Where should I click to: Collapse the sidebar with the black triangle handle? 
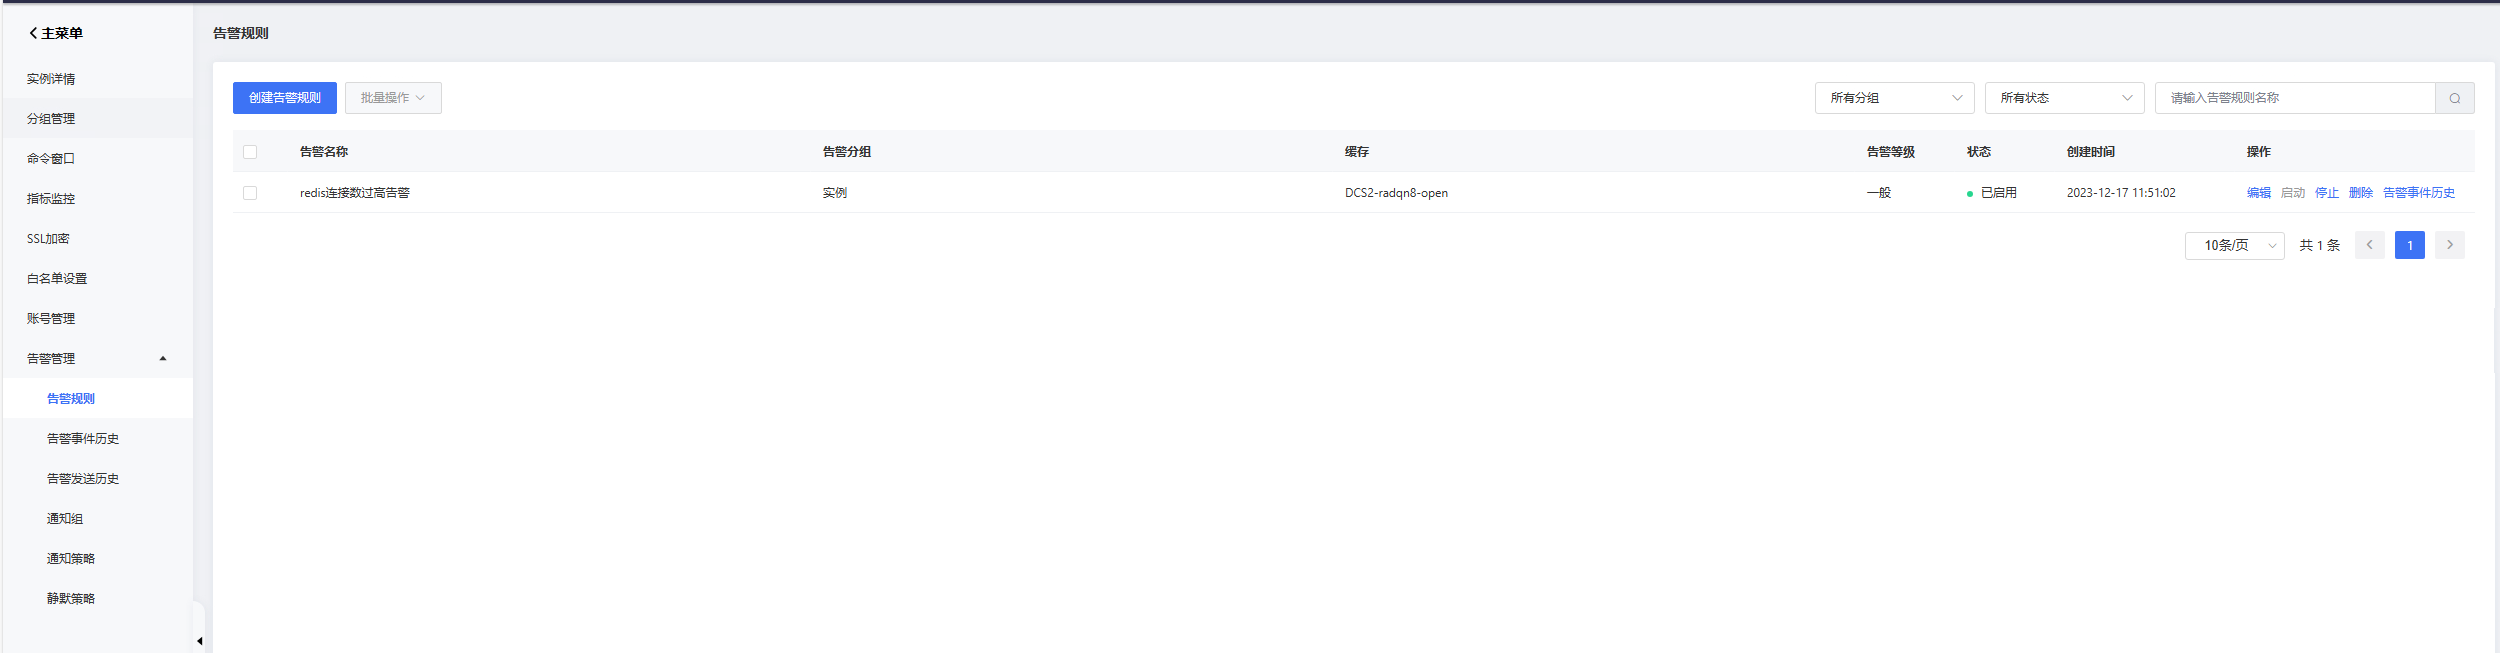(x=200, y=641)
